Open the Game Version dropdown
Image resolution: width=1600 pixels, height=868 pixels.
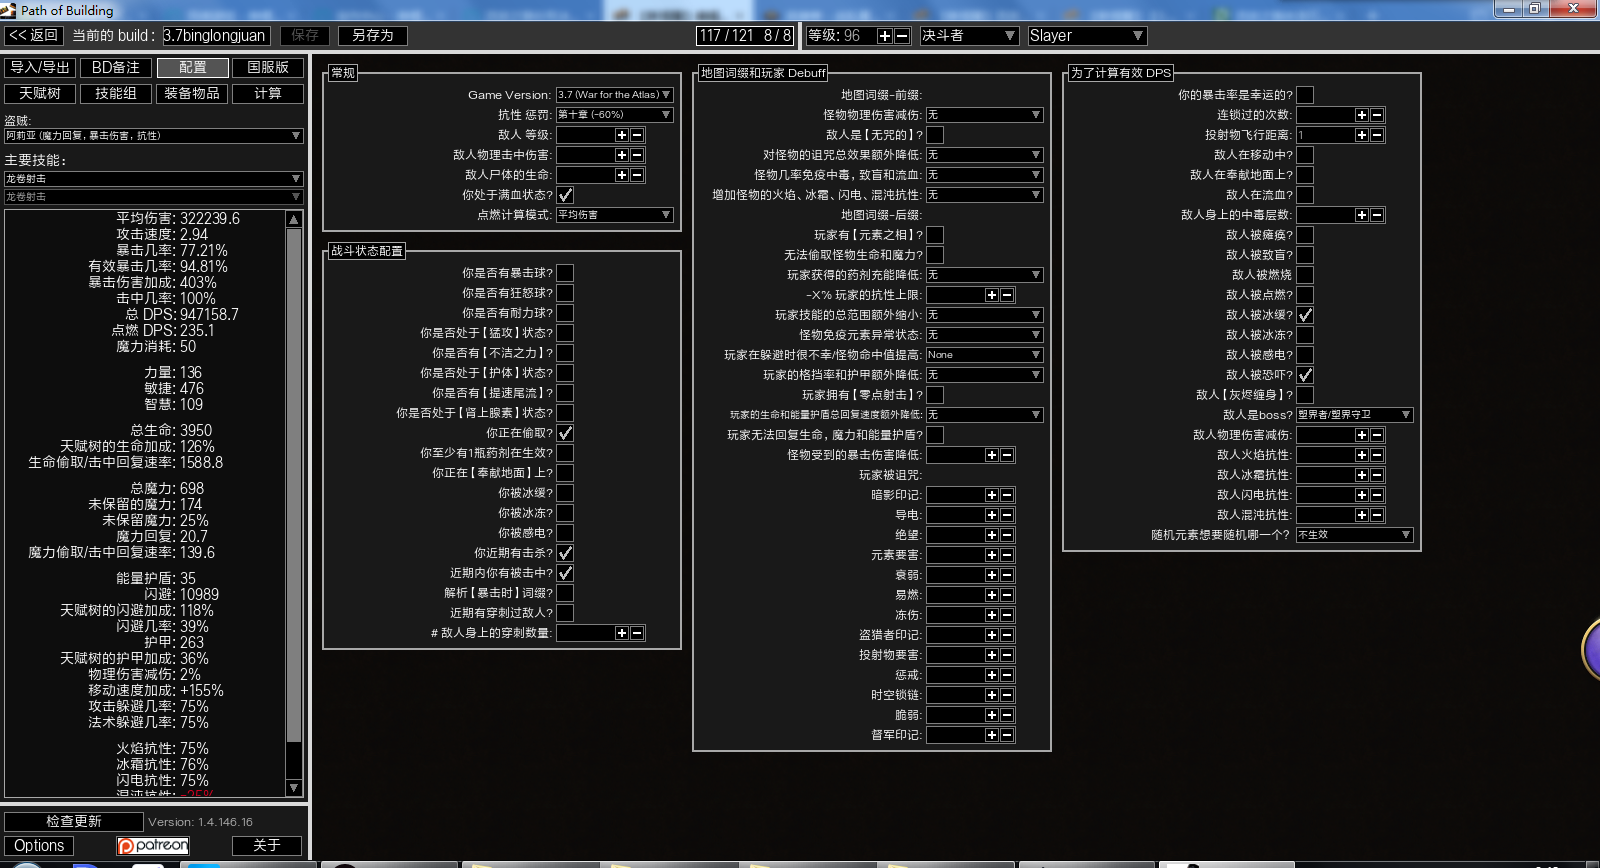point(614,95)
